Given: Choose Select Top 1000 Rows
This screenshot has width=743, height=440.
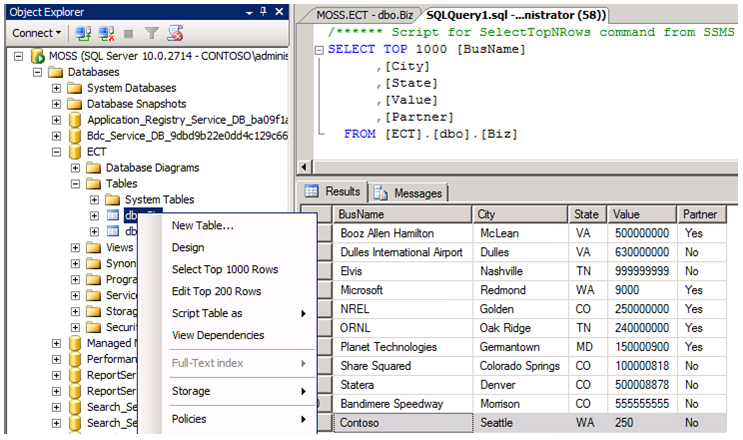Looking at the screenshot, I should (x=225, y=270).
